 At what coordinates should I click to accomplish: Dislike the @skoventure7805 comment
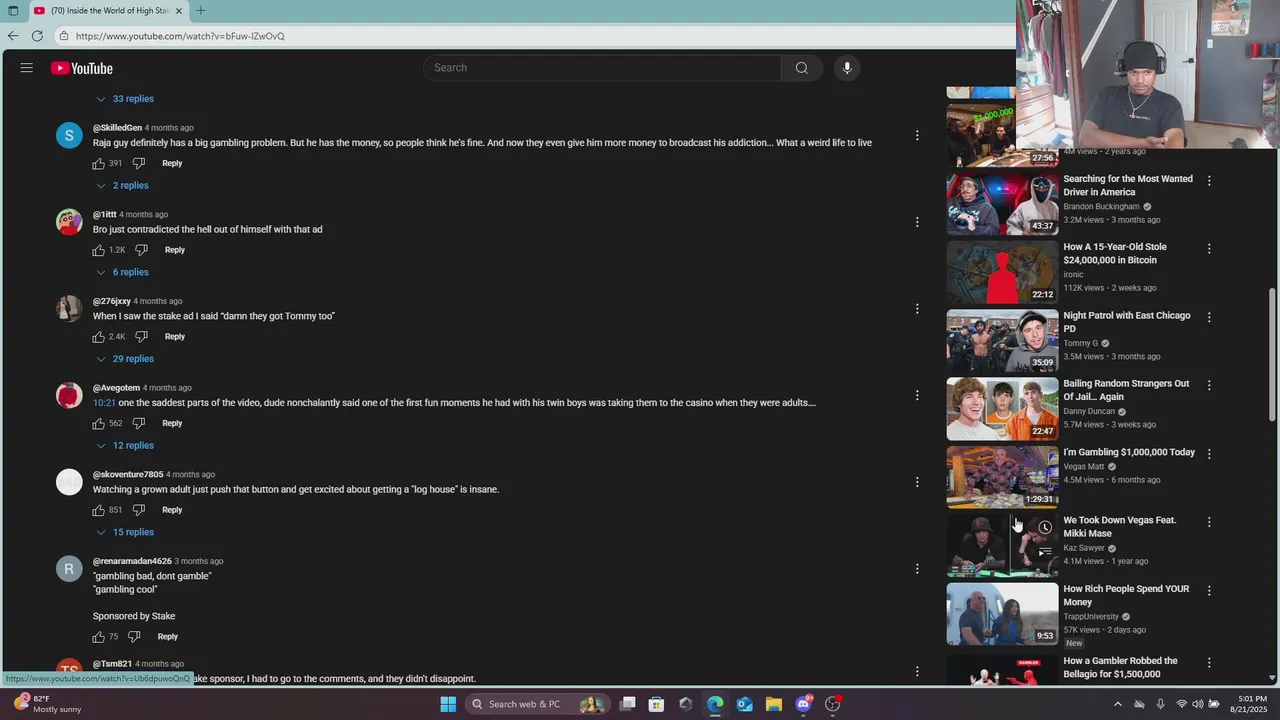click(139, 510)
